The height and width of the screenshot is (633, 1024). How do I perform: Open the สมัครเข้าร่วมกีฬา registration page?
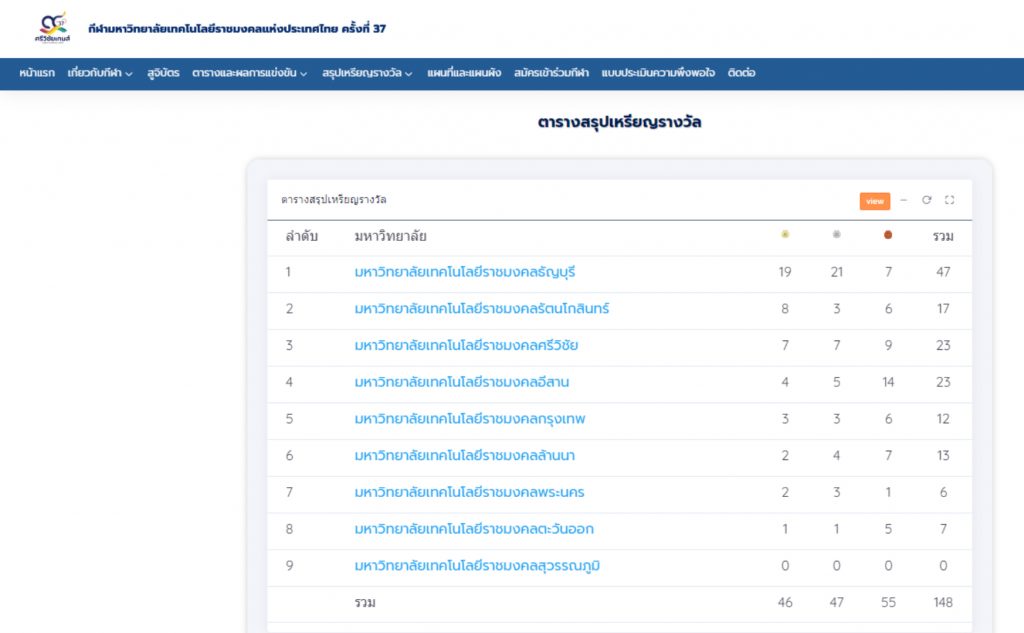(551, 73)
